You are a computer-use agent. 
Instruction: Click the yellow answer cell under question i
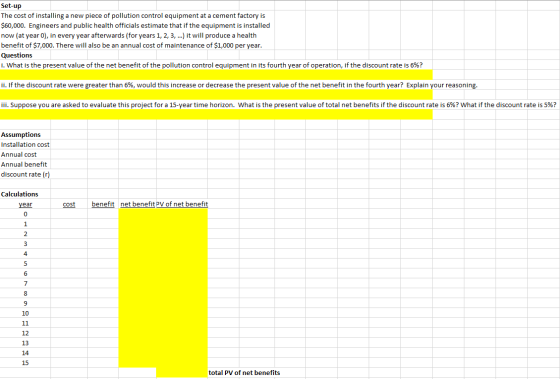tap(216, 75)
